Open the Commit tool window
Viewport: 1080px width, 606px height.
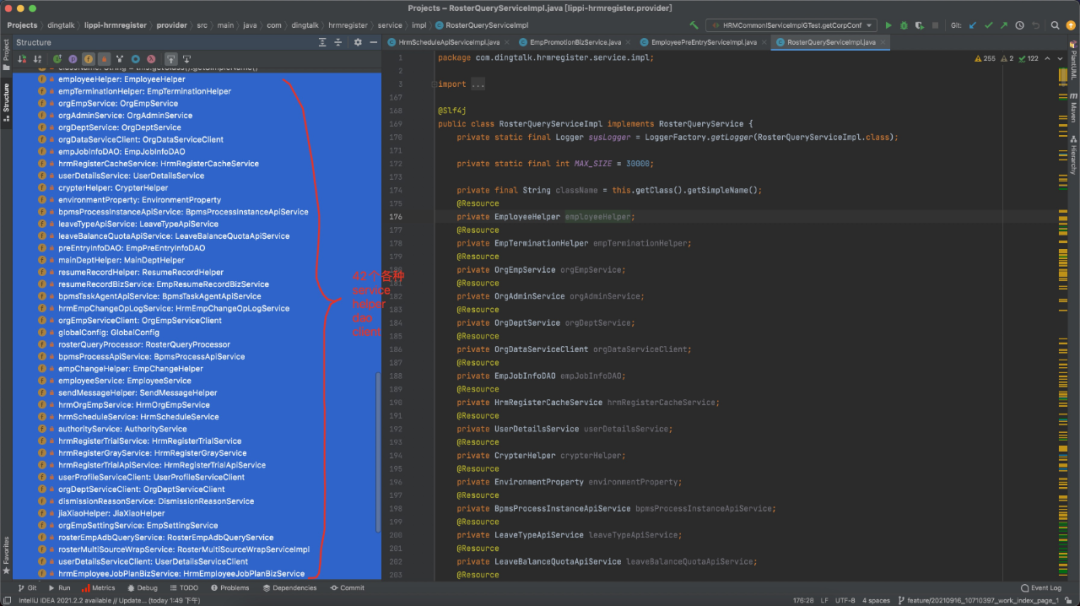tap(347, 588)
